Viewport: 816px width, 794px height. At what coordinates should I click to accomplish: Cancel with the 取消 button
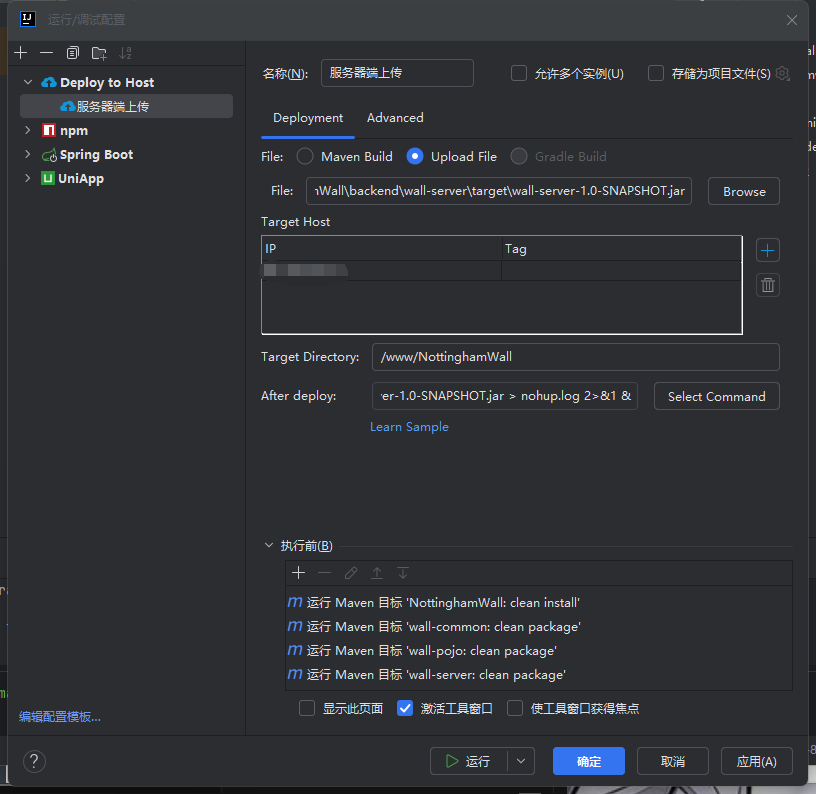pos(672,761)
